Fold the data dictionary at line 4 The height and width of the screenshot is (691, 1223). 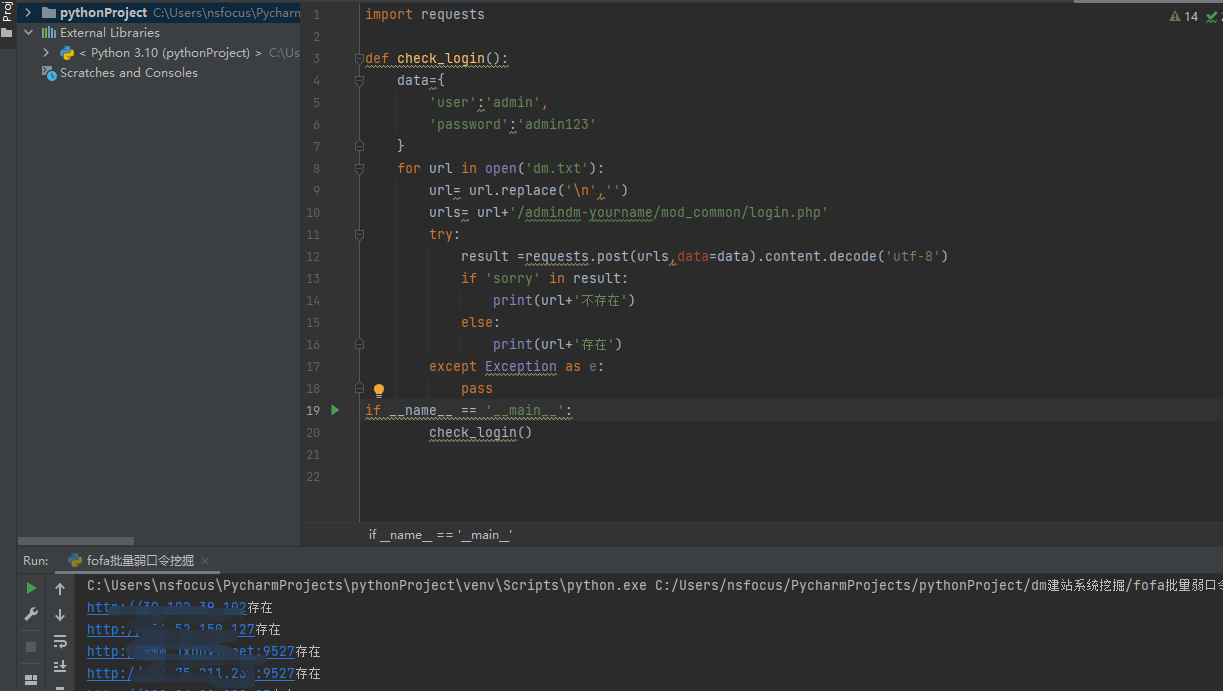click(x=359, y=81)
